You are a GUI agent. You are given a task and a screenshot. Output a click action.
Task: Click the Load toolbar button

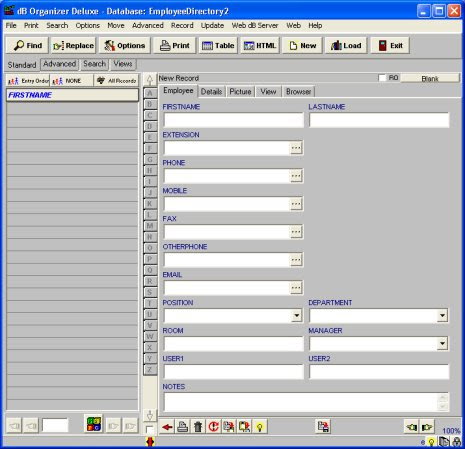tap(346, 45)
